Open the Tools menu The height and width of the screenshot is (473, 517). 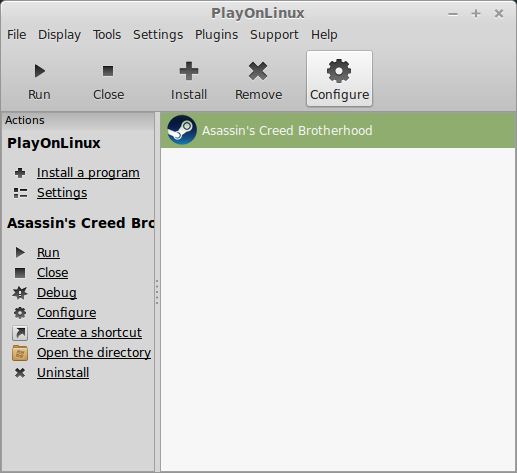click(107, 35)
